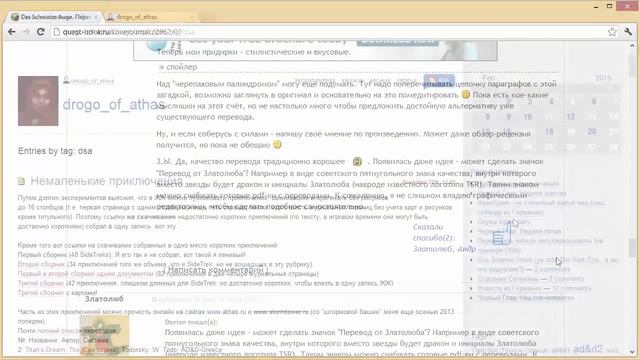Select the entry icon beside Немаленькие приключения
The height and width of the screenshot is (360, 640).
click(22, 181)
